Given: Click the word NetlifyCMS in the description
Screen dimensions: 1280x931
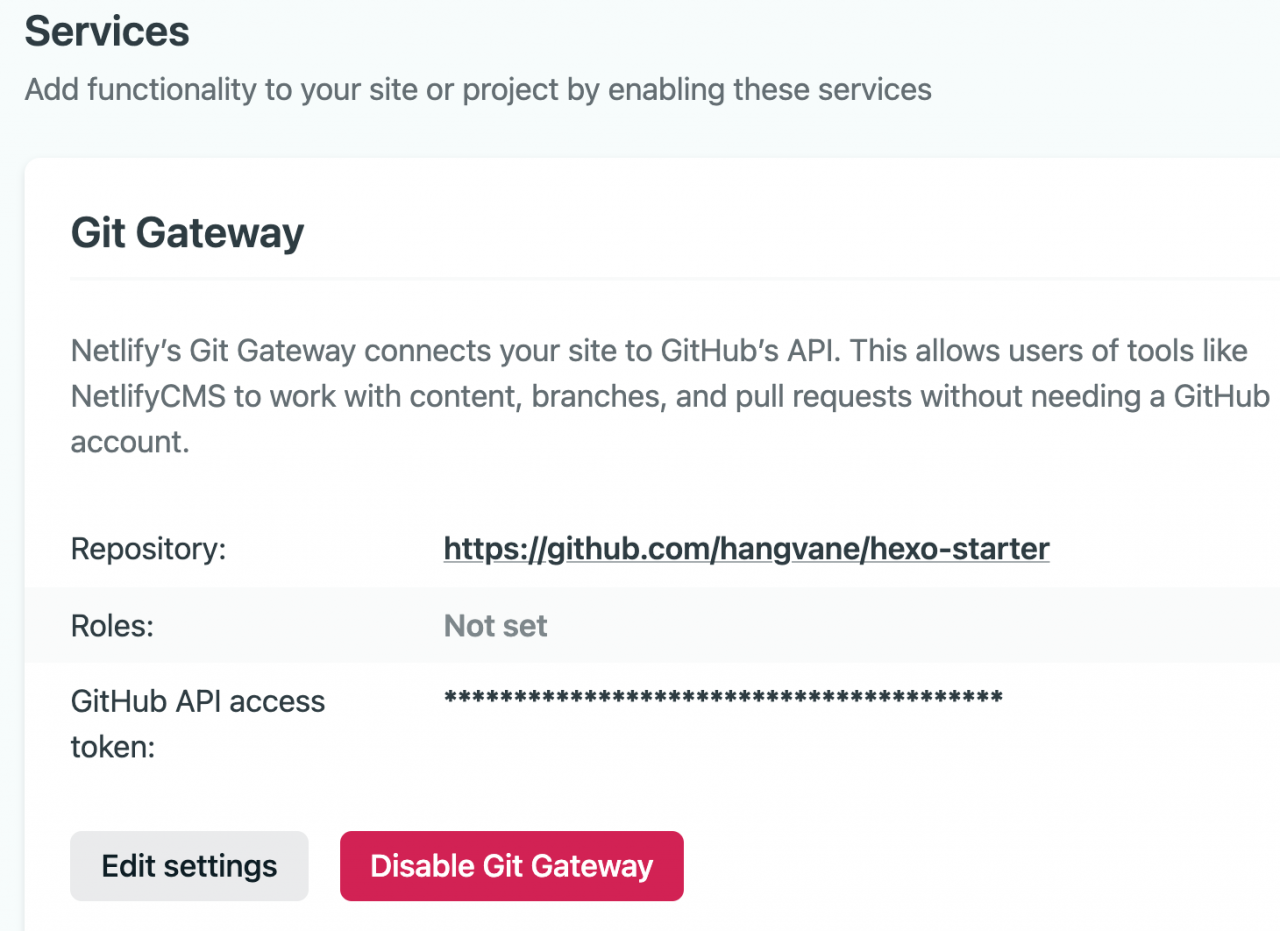Looking at the screenshot, I should (x=147, y=397).
